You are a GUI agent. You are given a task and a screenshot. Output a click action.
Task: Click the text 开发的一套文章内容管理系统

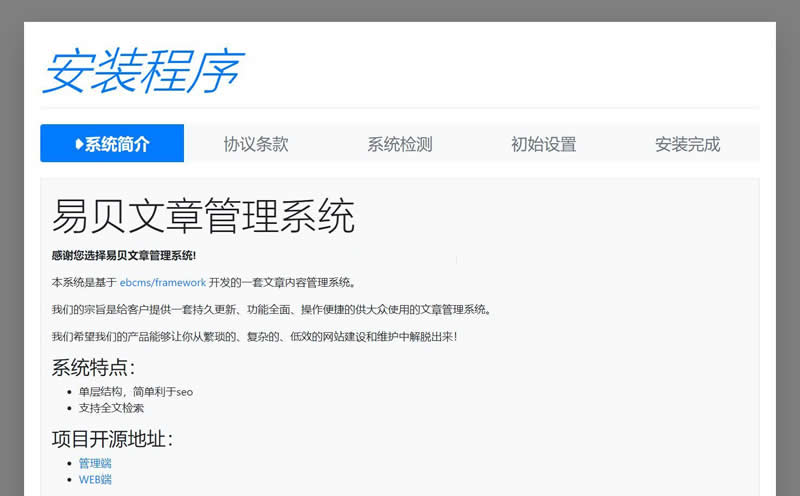pos(282,283)
